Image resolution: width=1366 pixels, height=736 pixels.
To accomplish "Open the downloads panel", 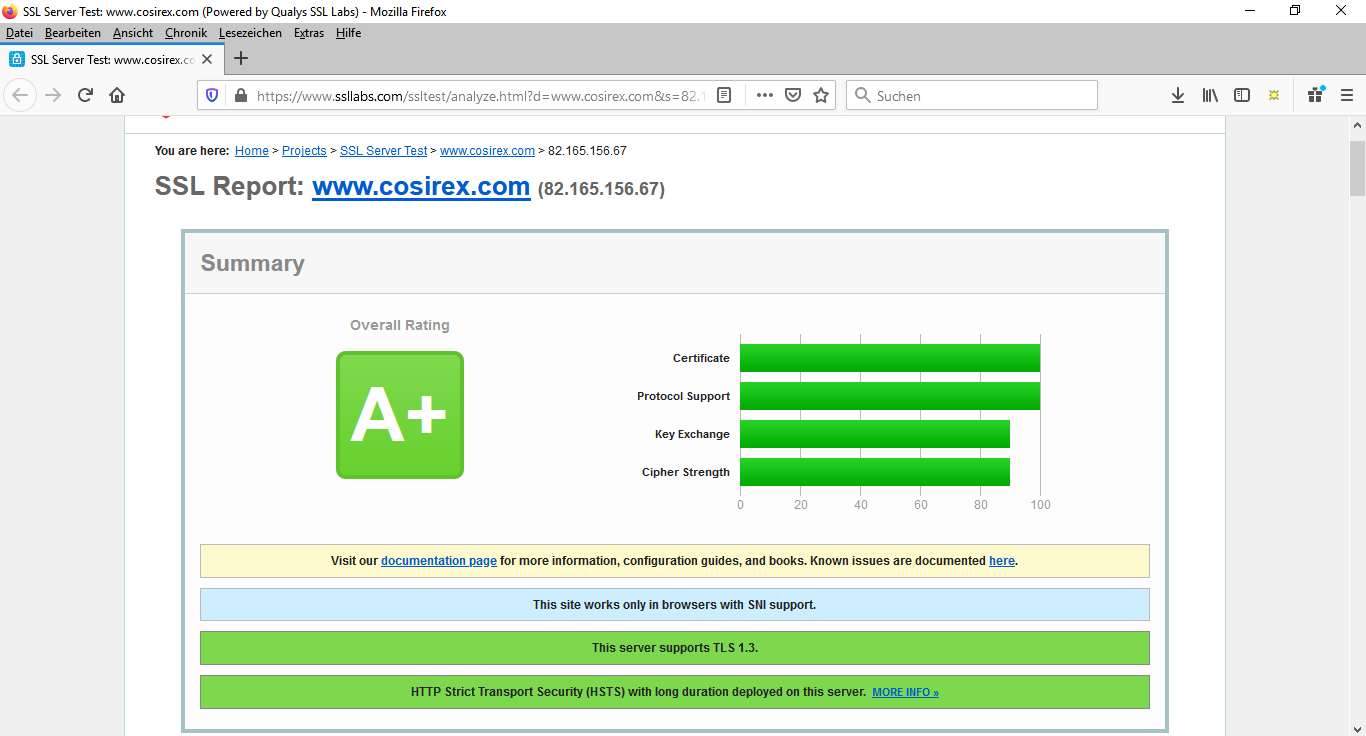I will pyautogui.click(x=1178, y=95).
